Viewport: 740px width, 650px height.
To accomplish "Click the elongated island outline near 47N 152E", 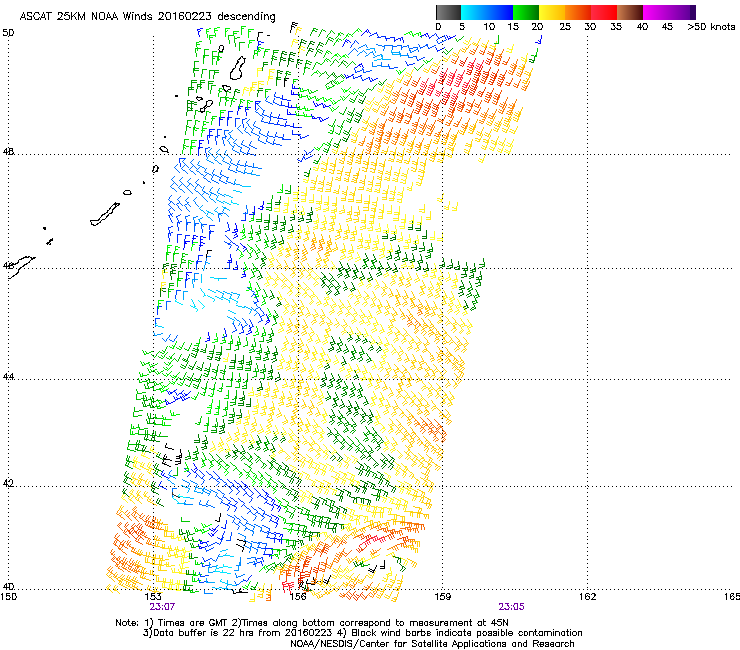I will click(105, 215).
